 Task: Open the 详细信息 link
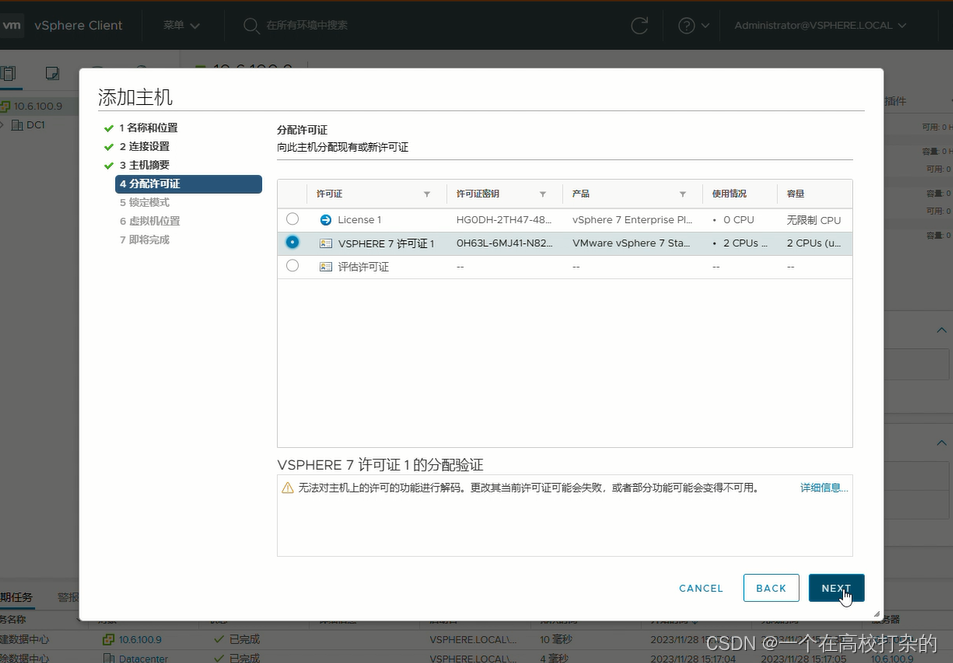[824, 487]
